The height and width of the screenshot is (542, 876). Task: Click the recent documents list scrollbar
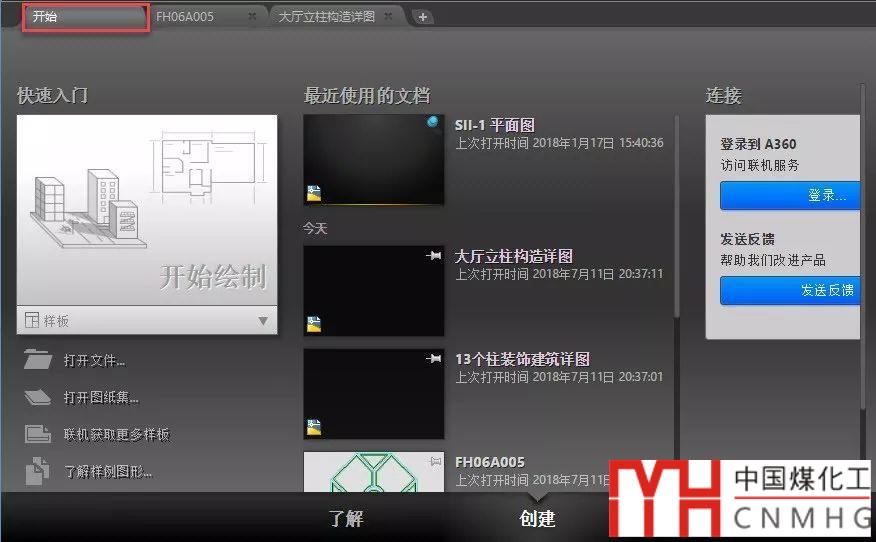coord(676,217)
